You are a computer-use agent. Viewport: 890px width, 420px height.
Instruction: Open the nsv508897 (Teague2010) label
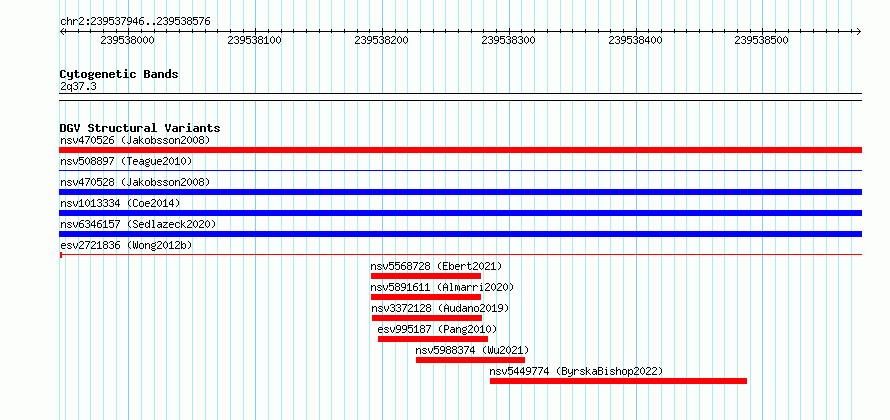126,161
